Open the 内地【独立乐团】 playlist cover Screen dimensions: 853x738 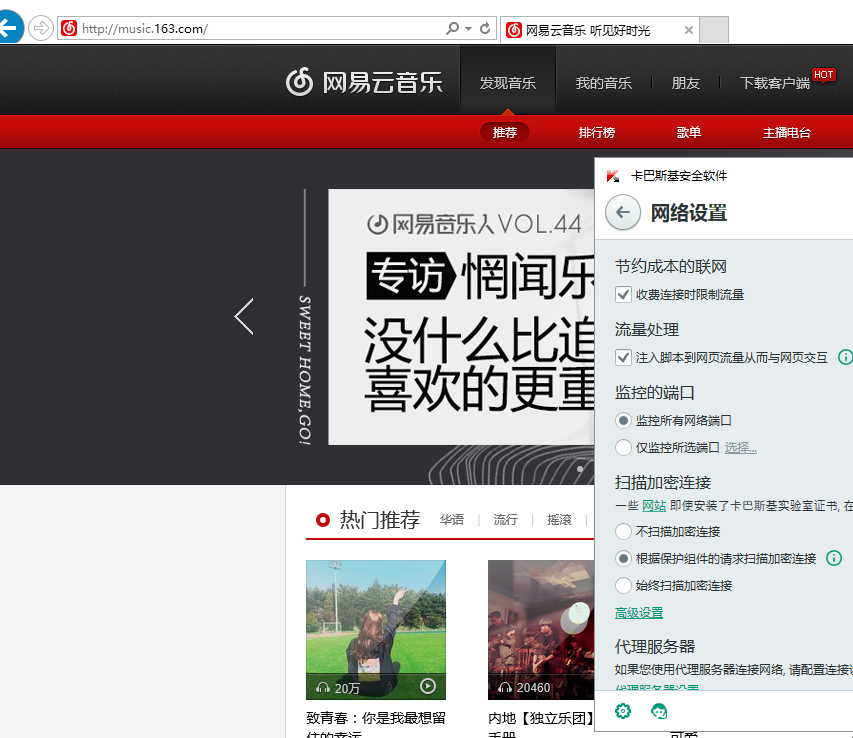click(541, 630)
